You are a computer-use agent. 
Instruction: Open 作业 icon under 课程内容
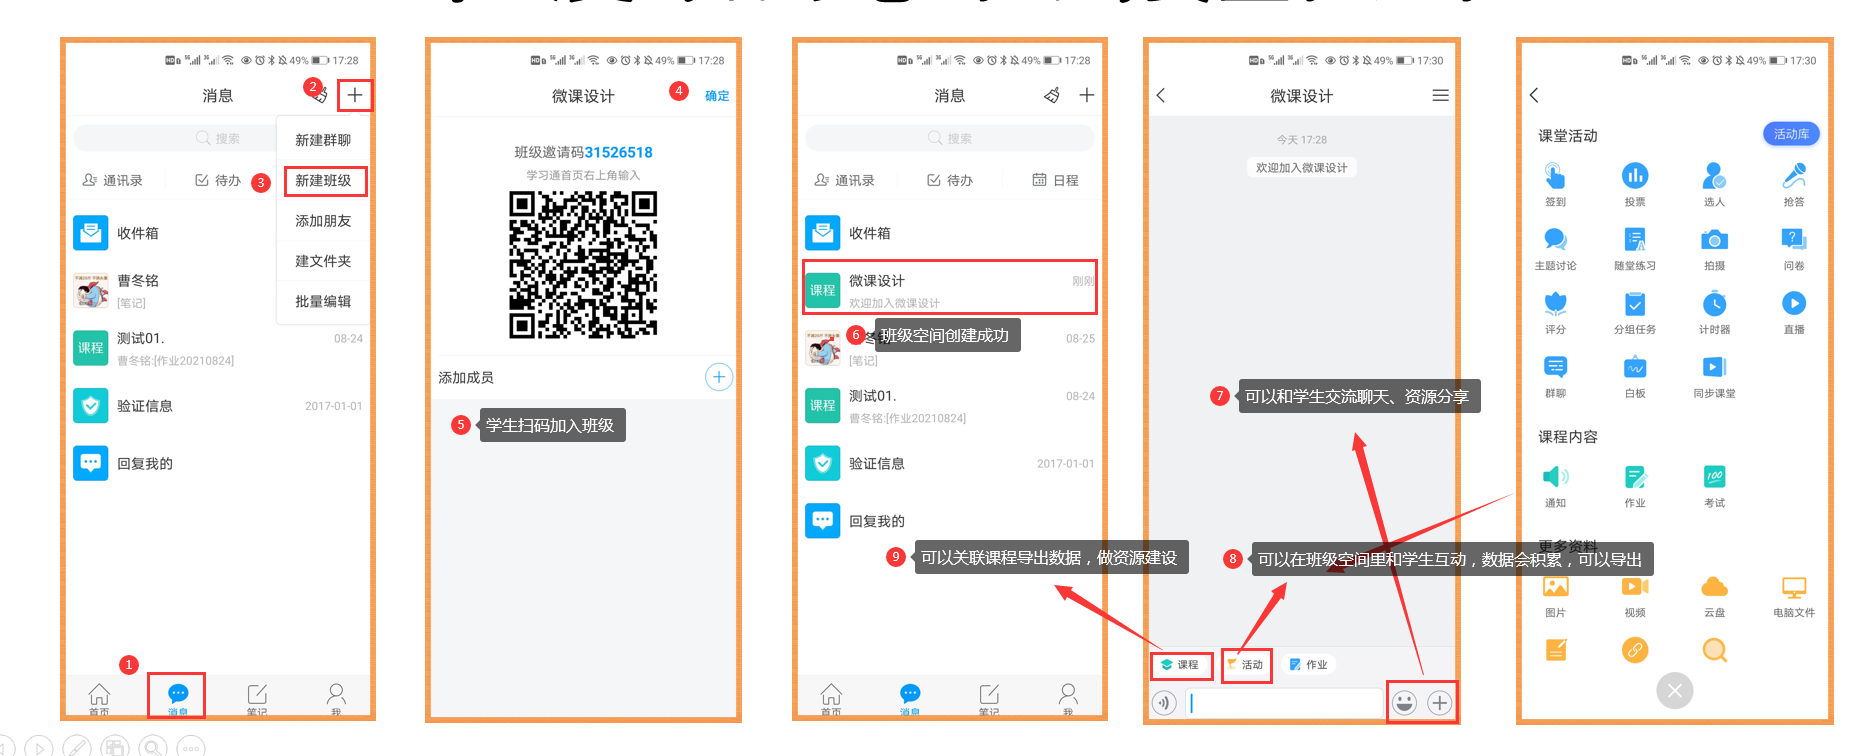(x=1635, y=477)
